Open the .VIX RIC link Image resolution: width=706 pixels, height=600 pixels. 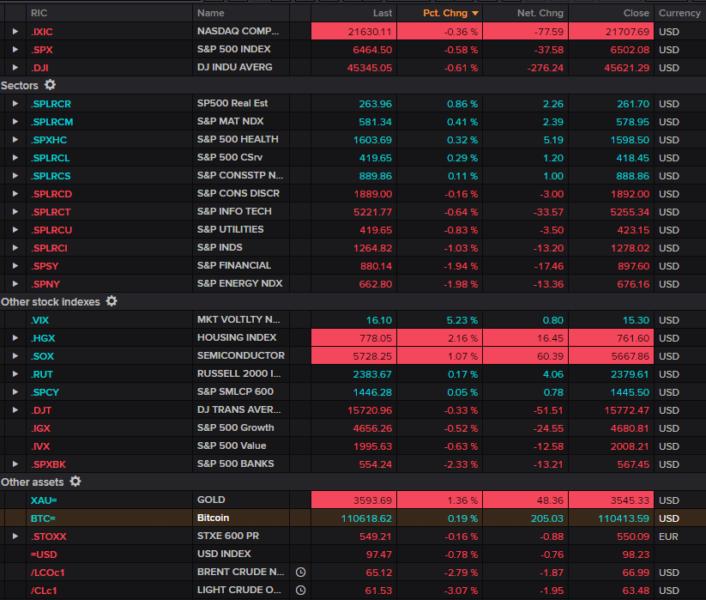40,320
